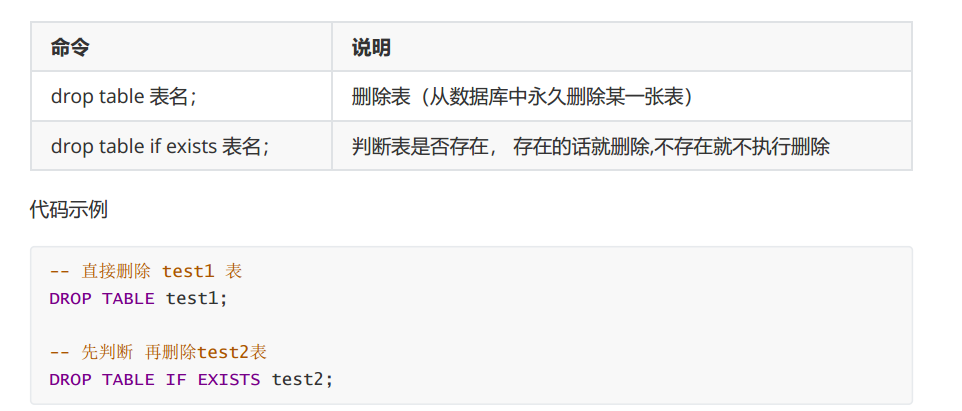
Task: Click DROP keyword in the second statement
Action: pos(70,380)
